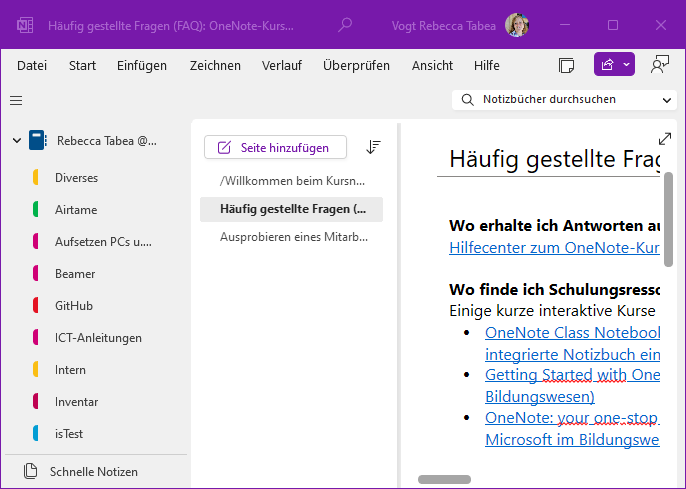Open the Inventar section
This screenshot has height=489, width=686.
[76, 402]
